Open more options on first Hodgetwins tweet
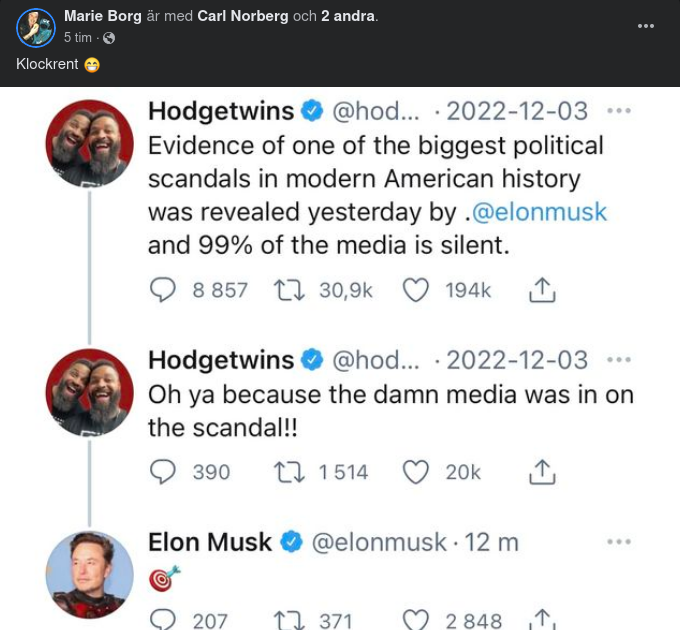680x630 pixels. click(x=619, y=111)
